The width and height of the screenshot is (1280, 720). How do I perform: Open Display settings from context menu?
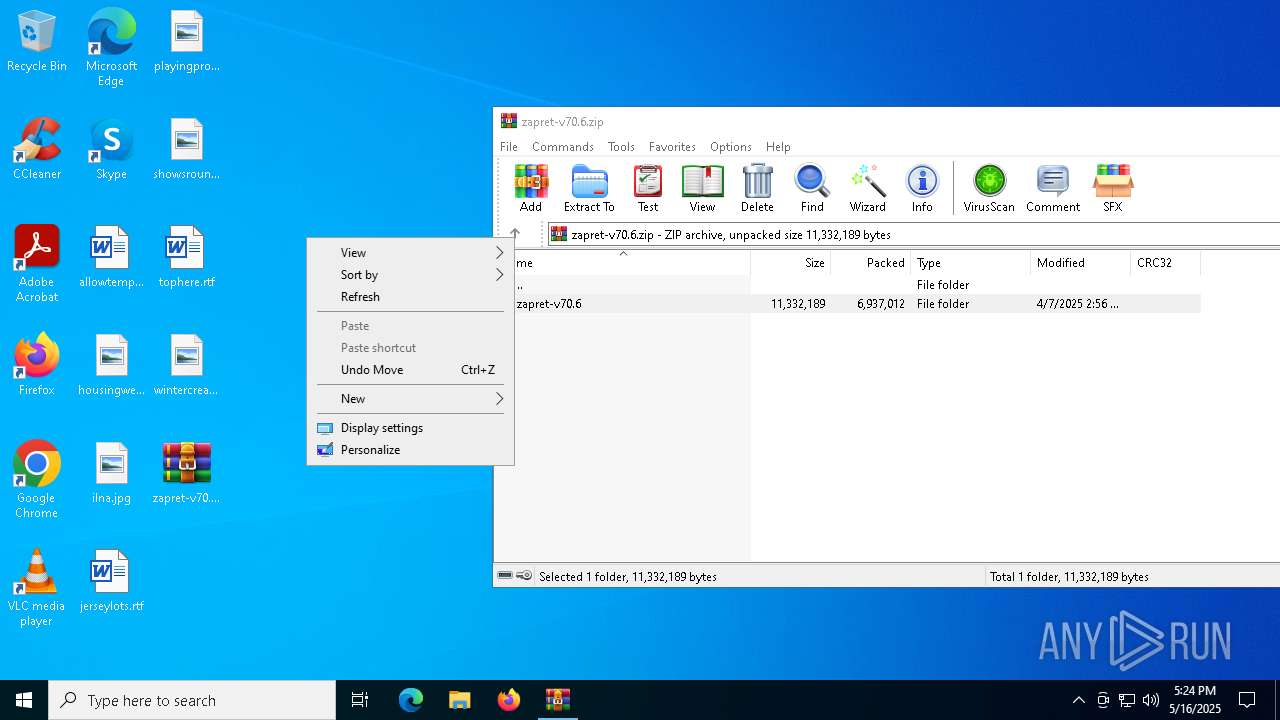410,428
